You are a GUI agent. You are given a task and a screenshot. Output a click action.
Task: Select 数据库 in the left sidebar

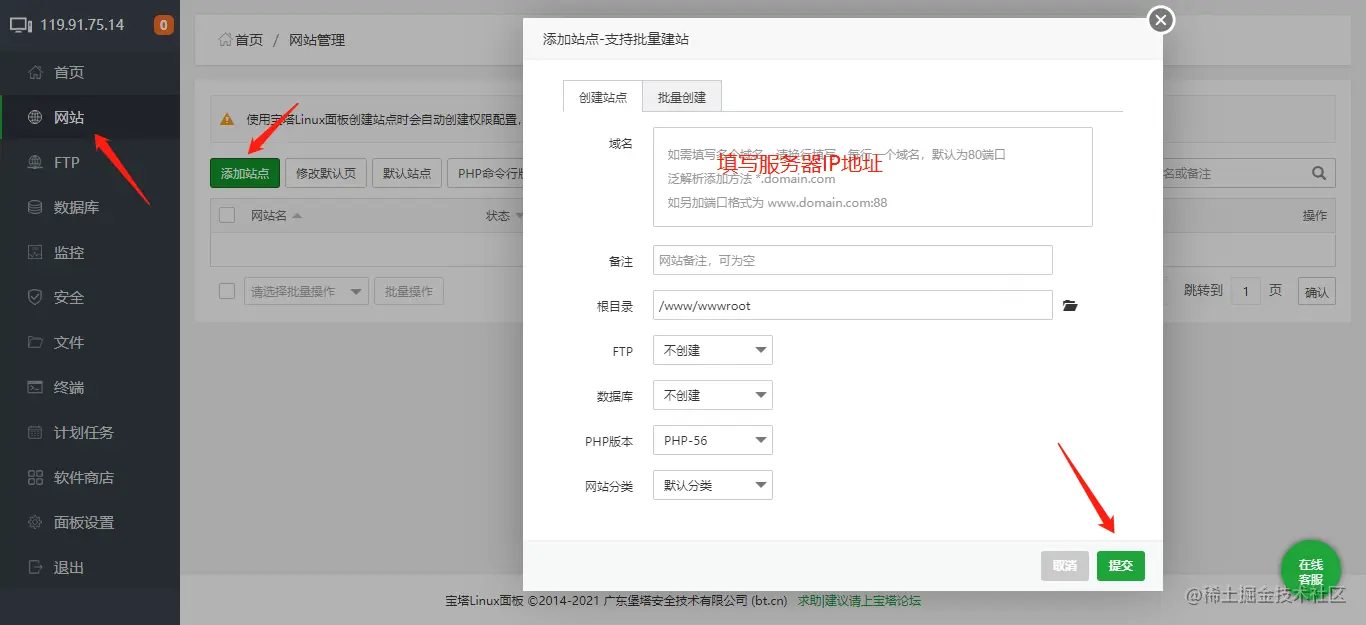point(73,207)
